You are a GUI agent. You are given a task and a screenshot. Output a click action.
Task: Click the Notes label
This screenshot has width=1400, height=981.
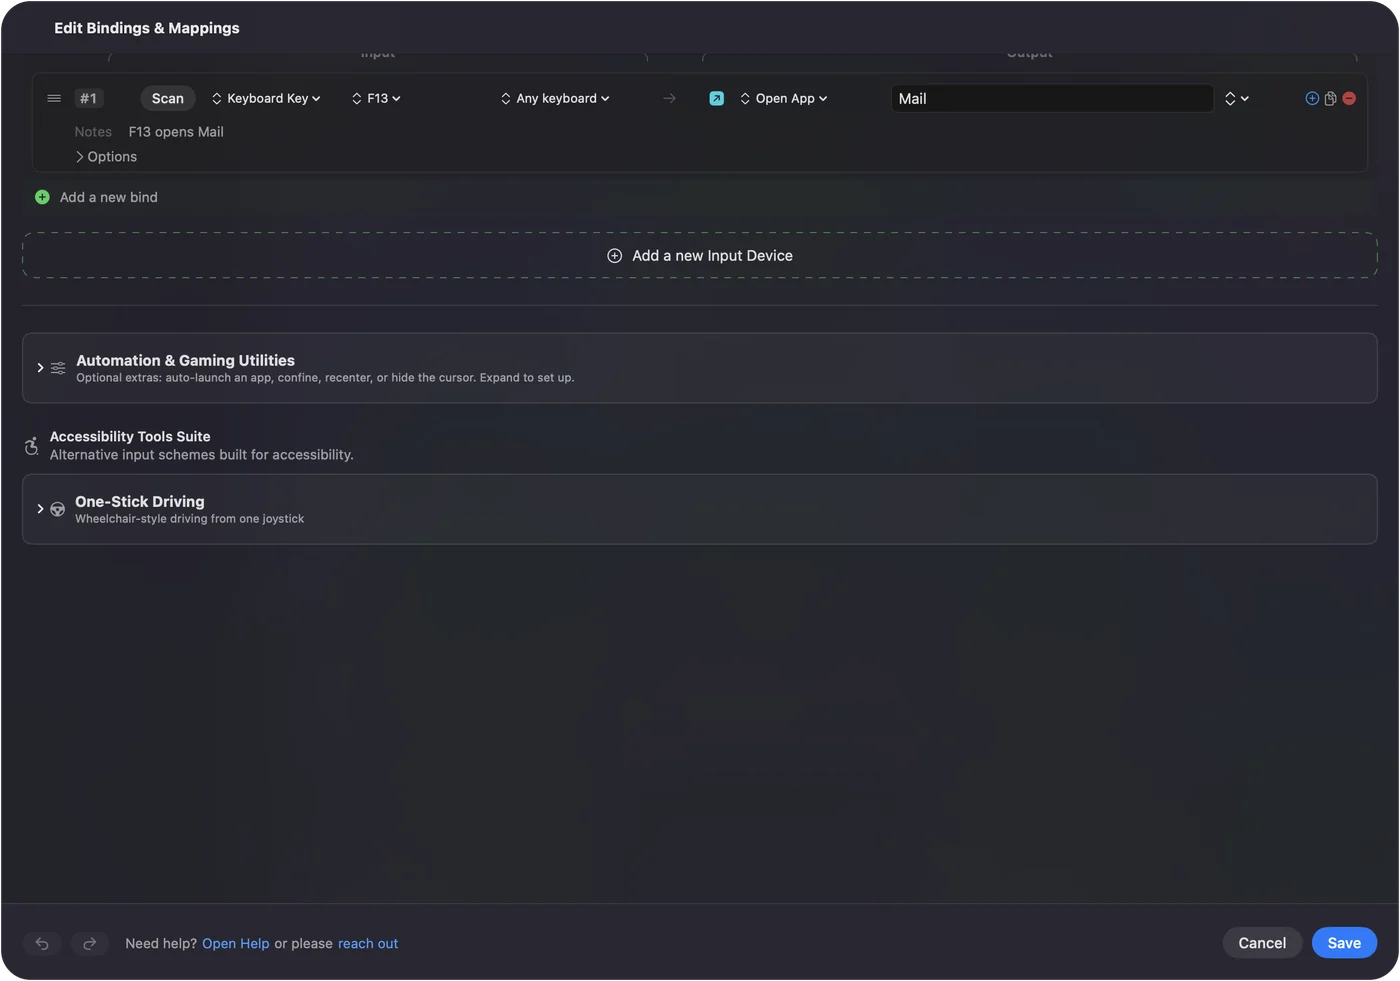[93, 132]
